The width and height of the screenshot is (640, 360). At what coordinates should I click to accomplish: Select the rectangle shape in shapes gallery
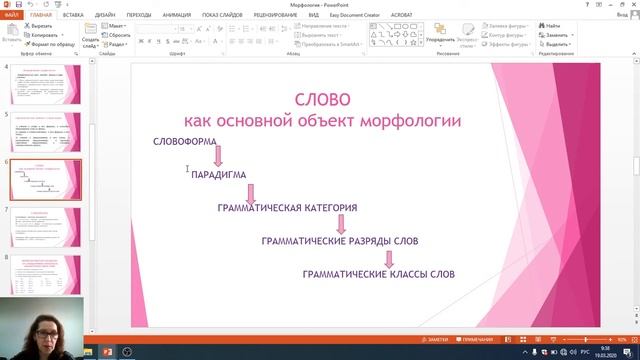pos(397,27)
